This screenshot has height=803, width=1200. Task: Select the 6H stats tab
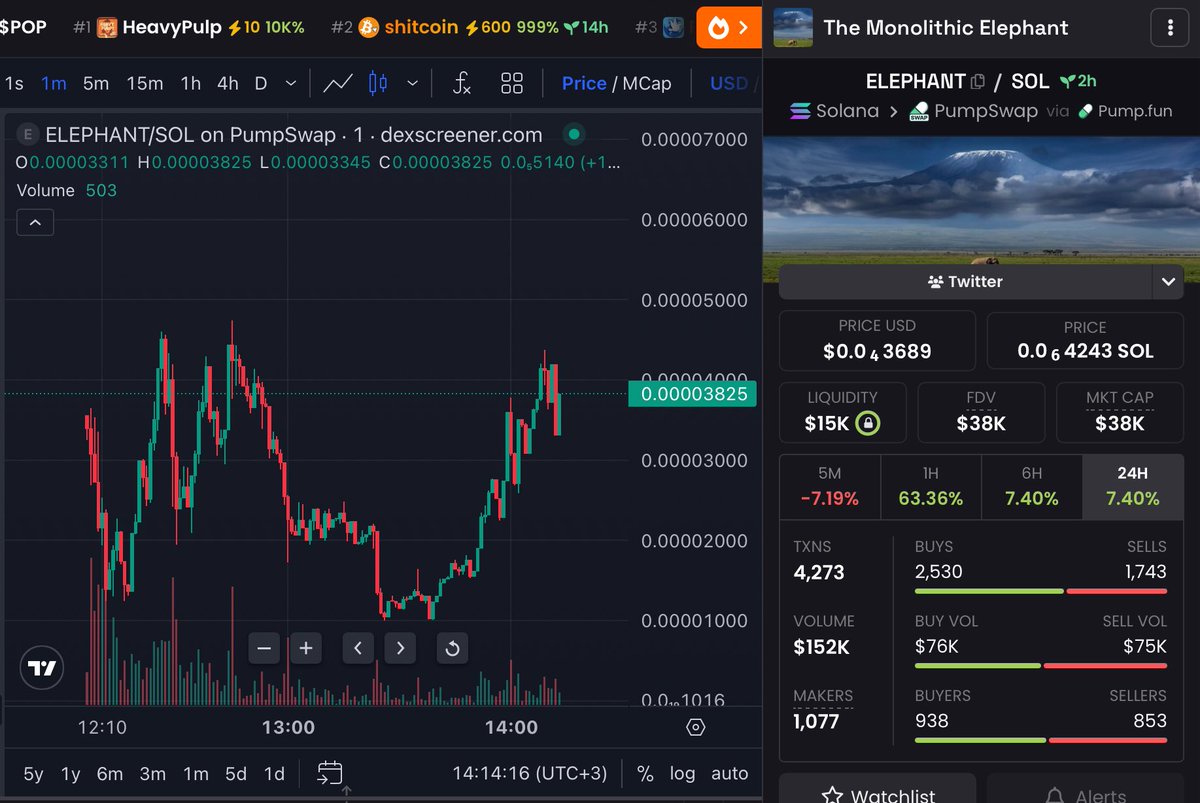tap(1032, 487)
